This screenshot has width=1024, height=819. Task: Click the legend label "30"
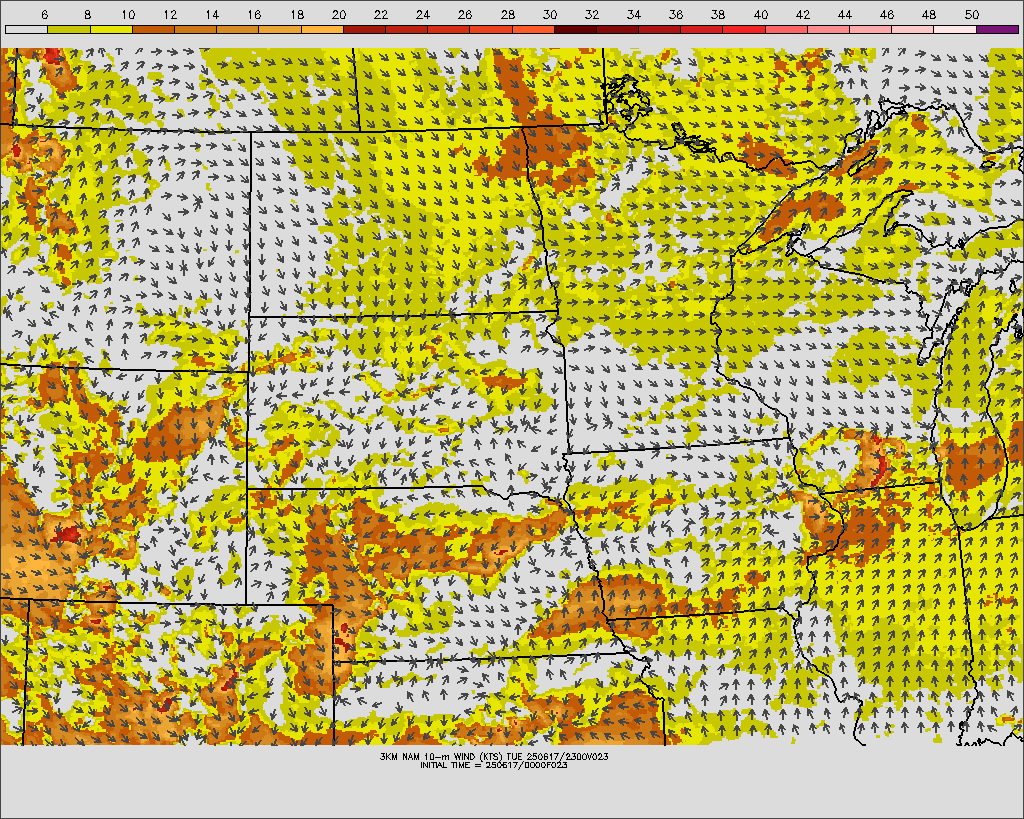coord(550,14)
